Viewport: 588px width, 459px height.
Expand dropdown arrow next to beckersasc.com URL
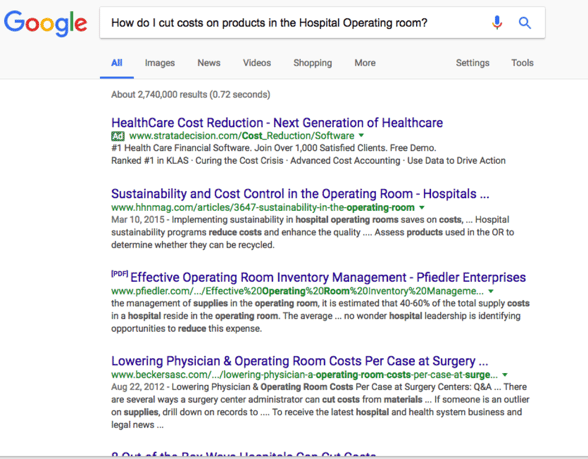505,375
